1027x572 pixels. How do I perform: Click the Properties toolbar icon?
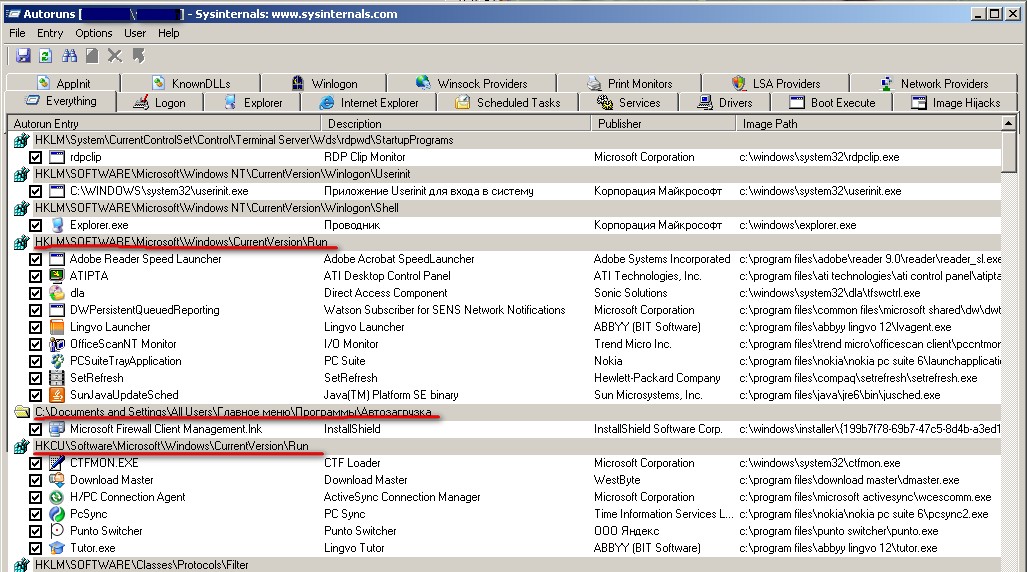click(x=92, y=56)
